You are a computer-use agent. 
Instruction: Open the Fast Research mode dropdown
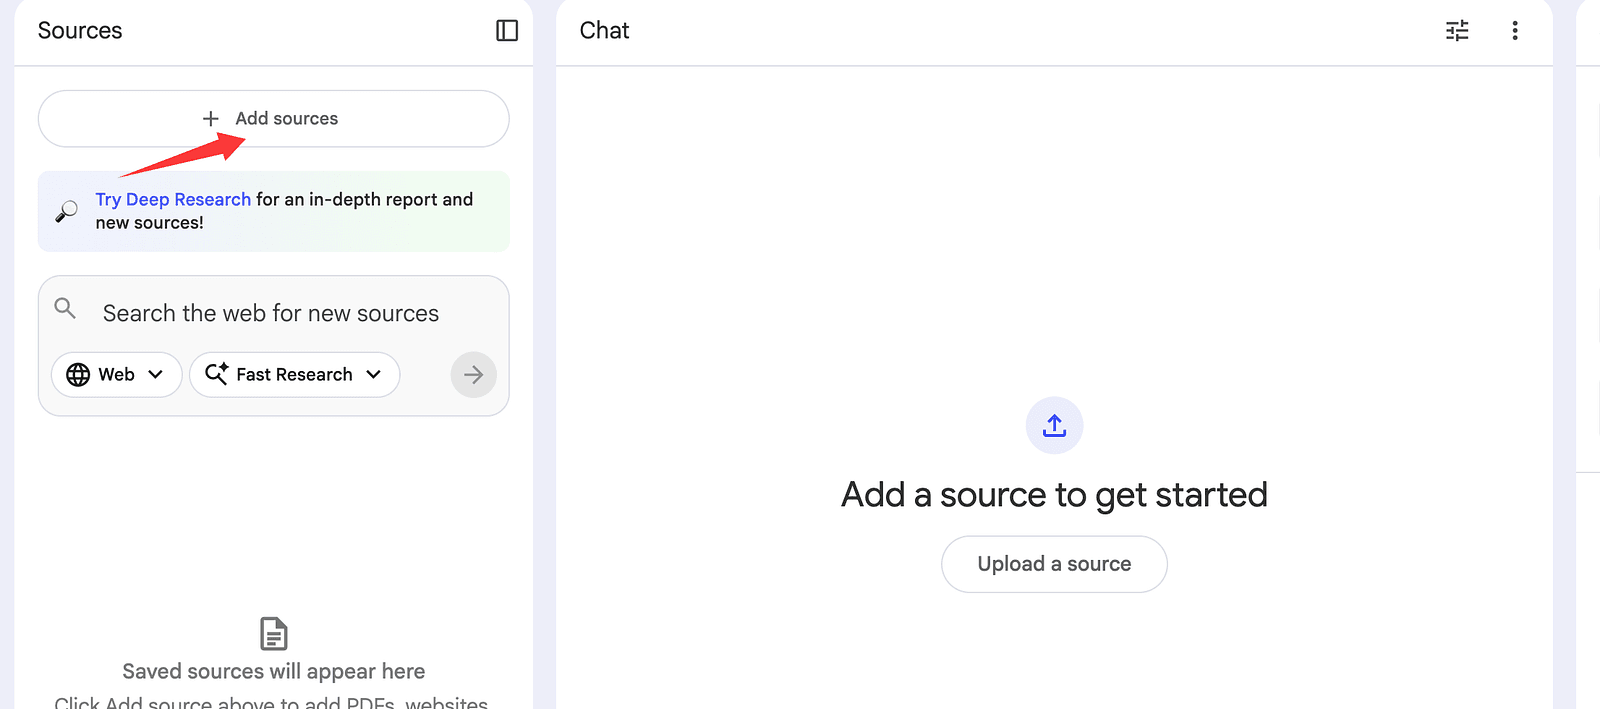(294, 375)
